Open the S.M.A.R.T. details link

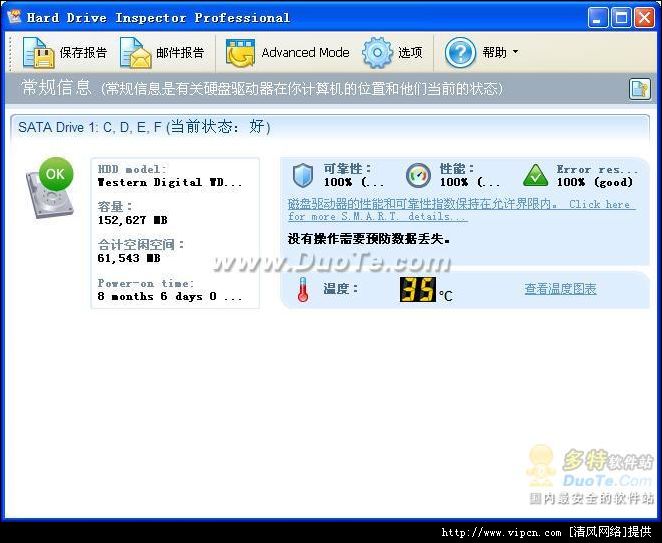click(x=461, y=210)
